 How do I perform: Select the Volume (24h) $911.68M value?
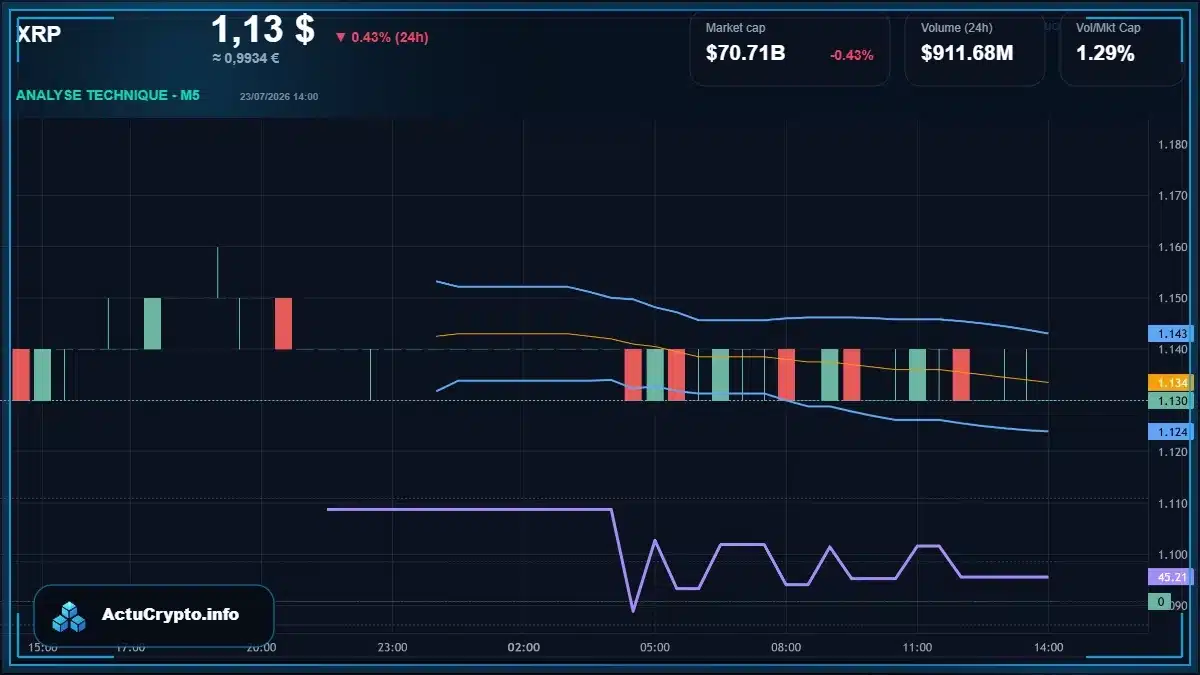(967, 54)
